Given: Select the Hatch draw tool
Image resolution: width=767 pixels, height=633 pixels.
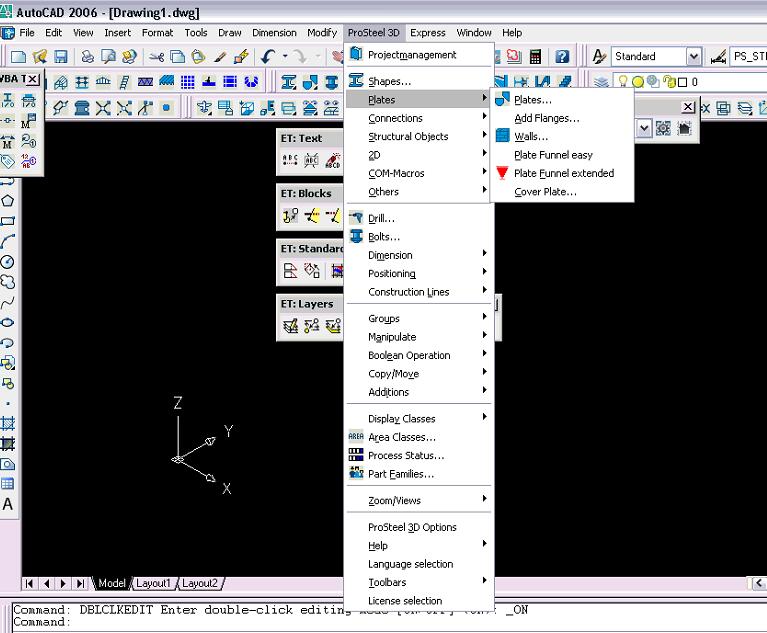Looking at the screenshot, I should pyautogui.click(x=8, y=423).
